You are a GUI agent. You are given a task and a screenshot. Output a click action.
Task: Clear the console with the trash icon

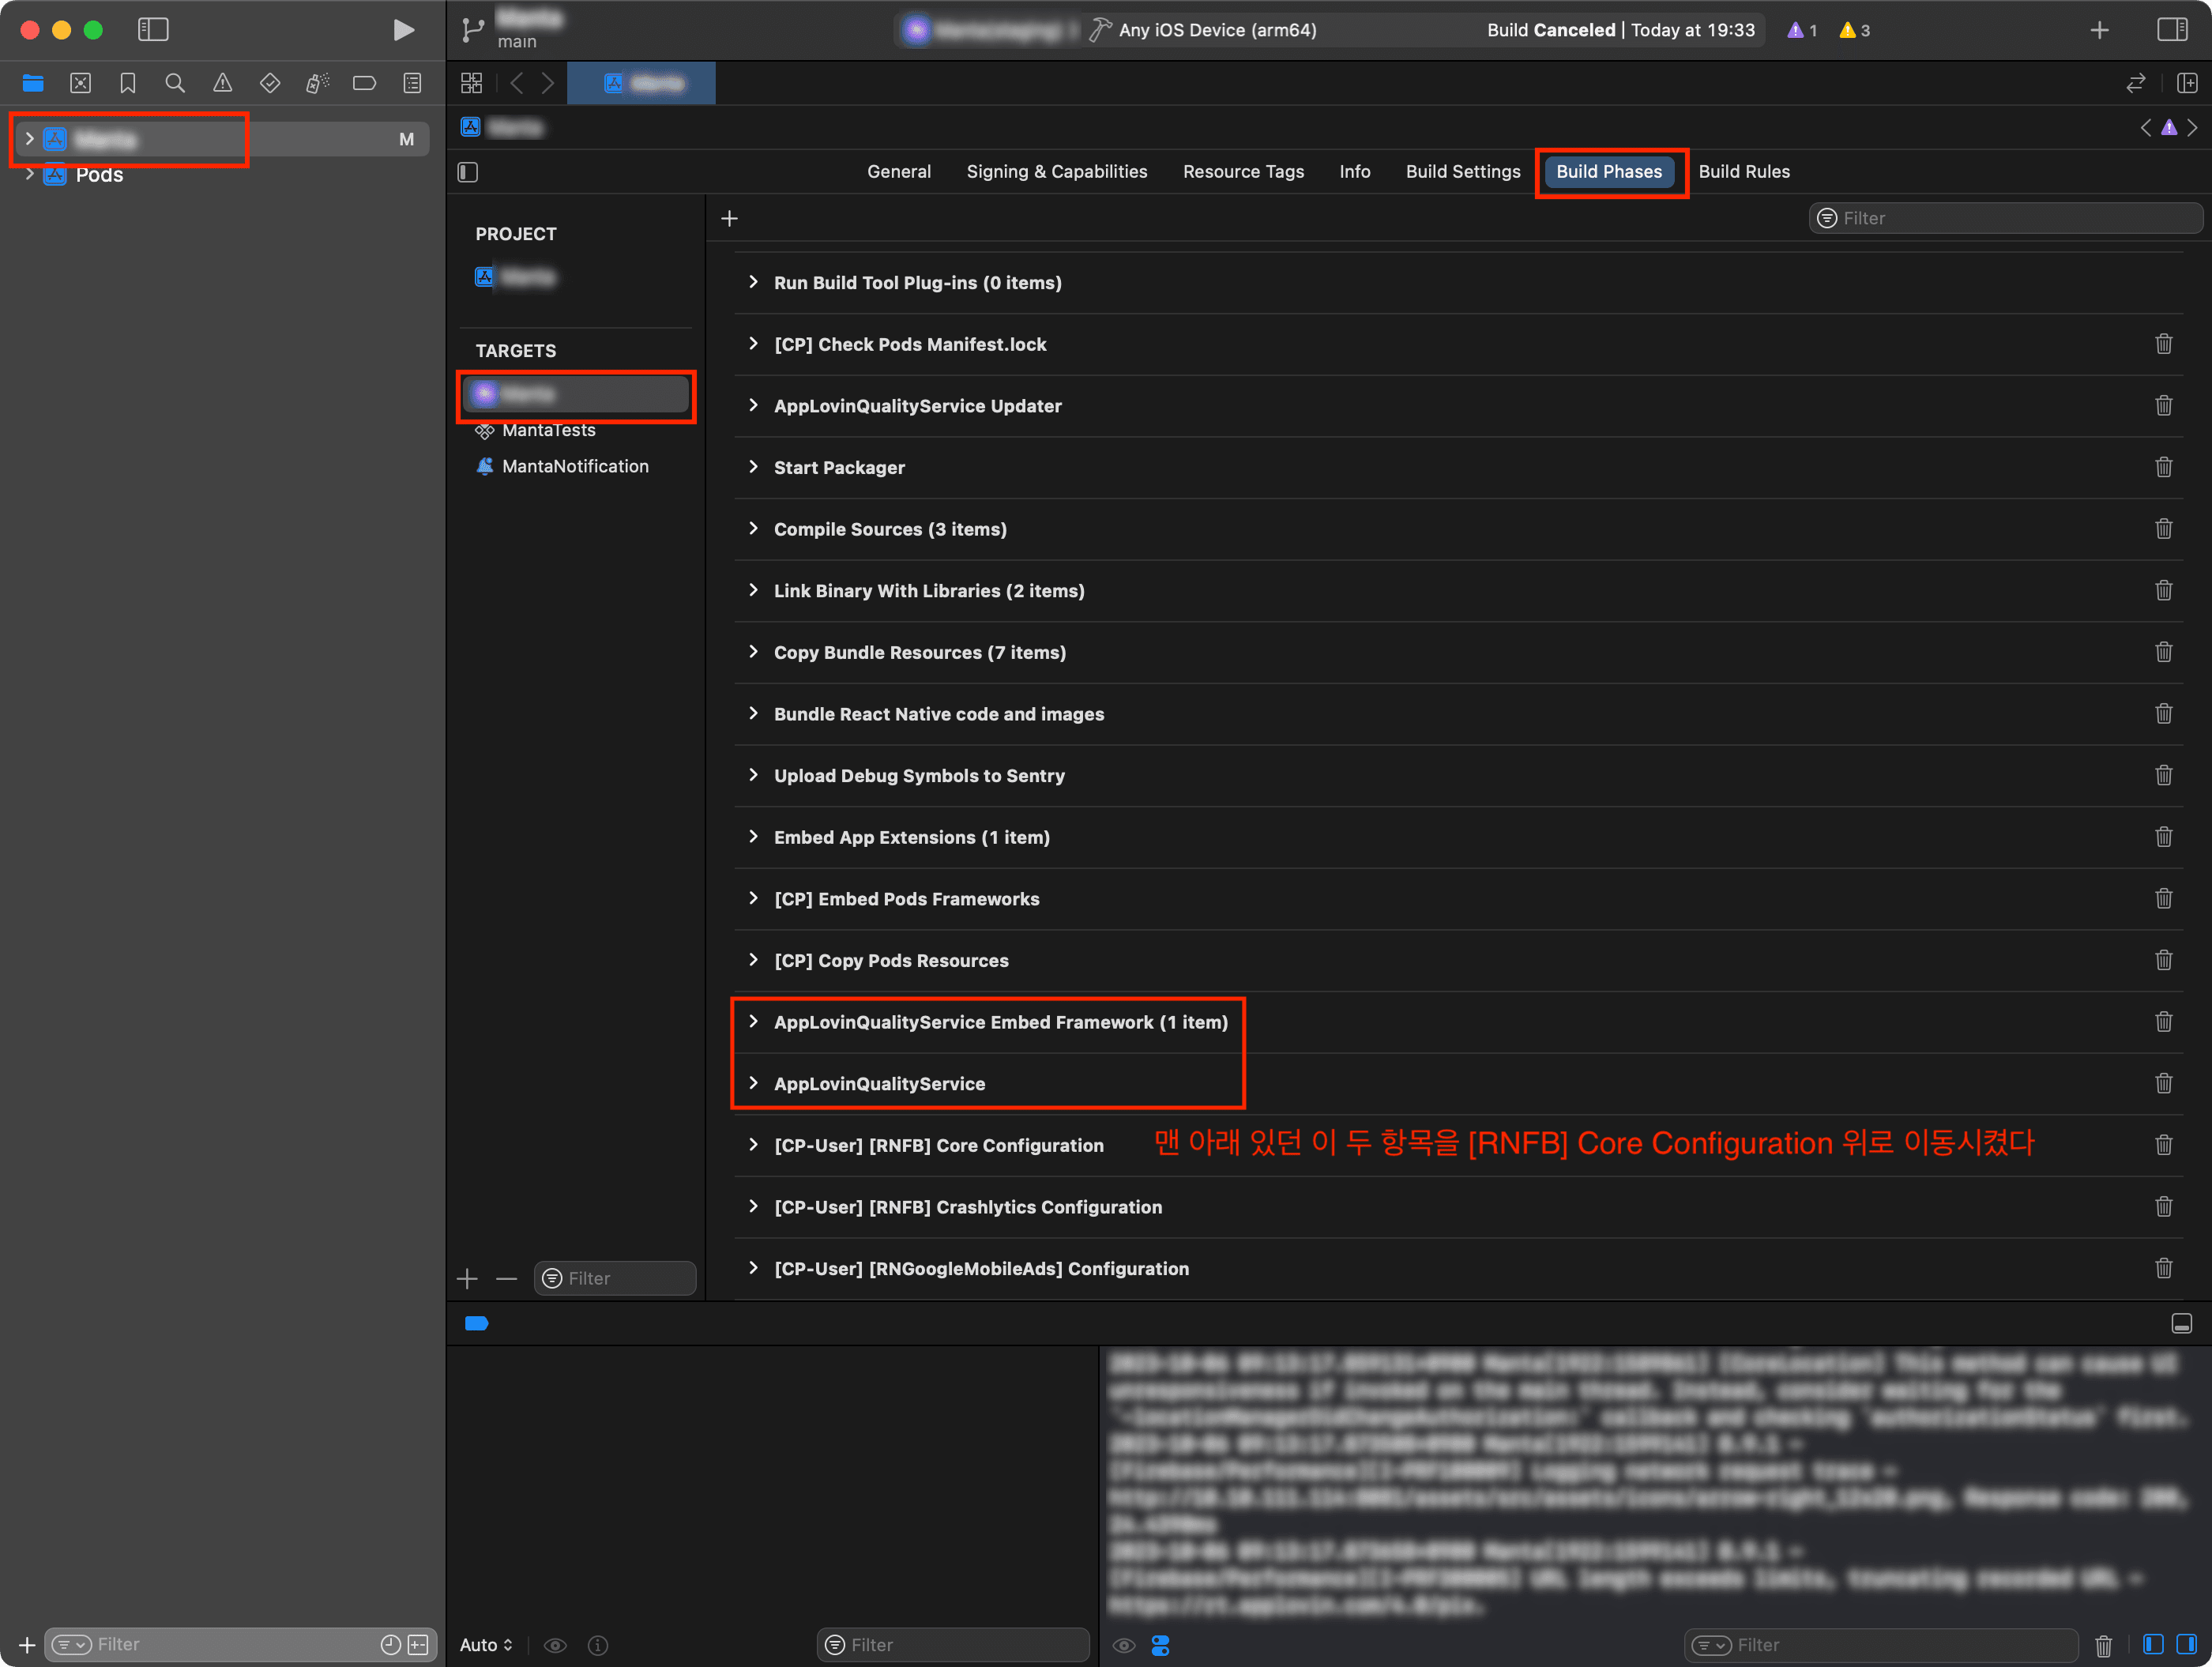tap(2103, 1645)
